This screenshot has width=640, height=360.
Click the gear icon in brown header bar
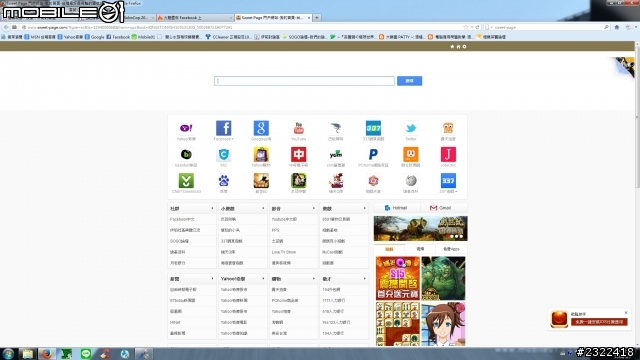(x=464, y=47)
